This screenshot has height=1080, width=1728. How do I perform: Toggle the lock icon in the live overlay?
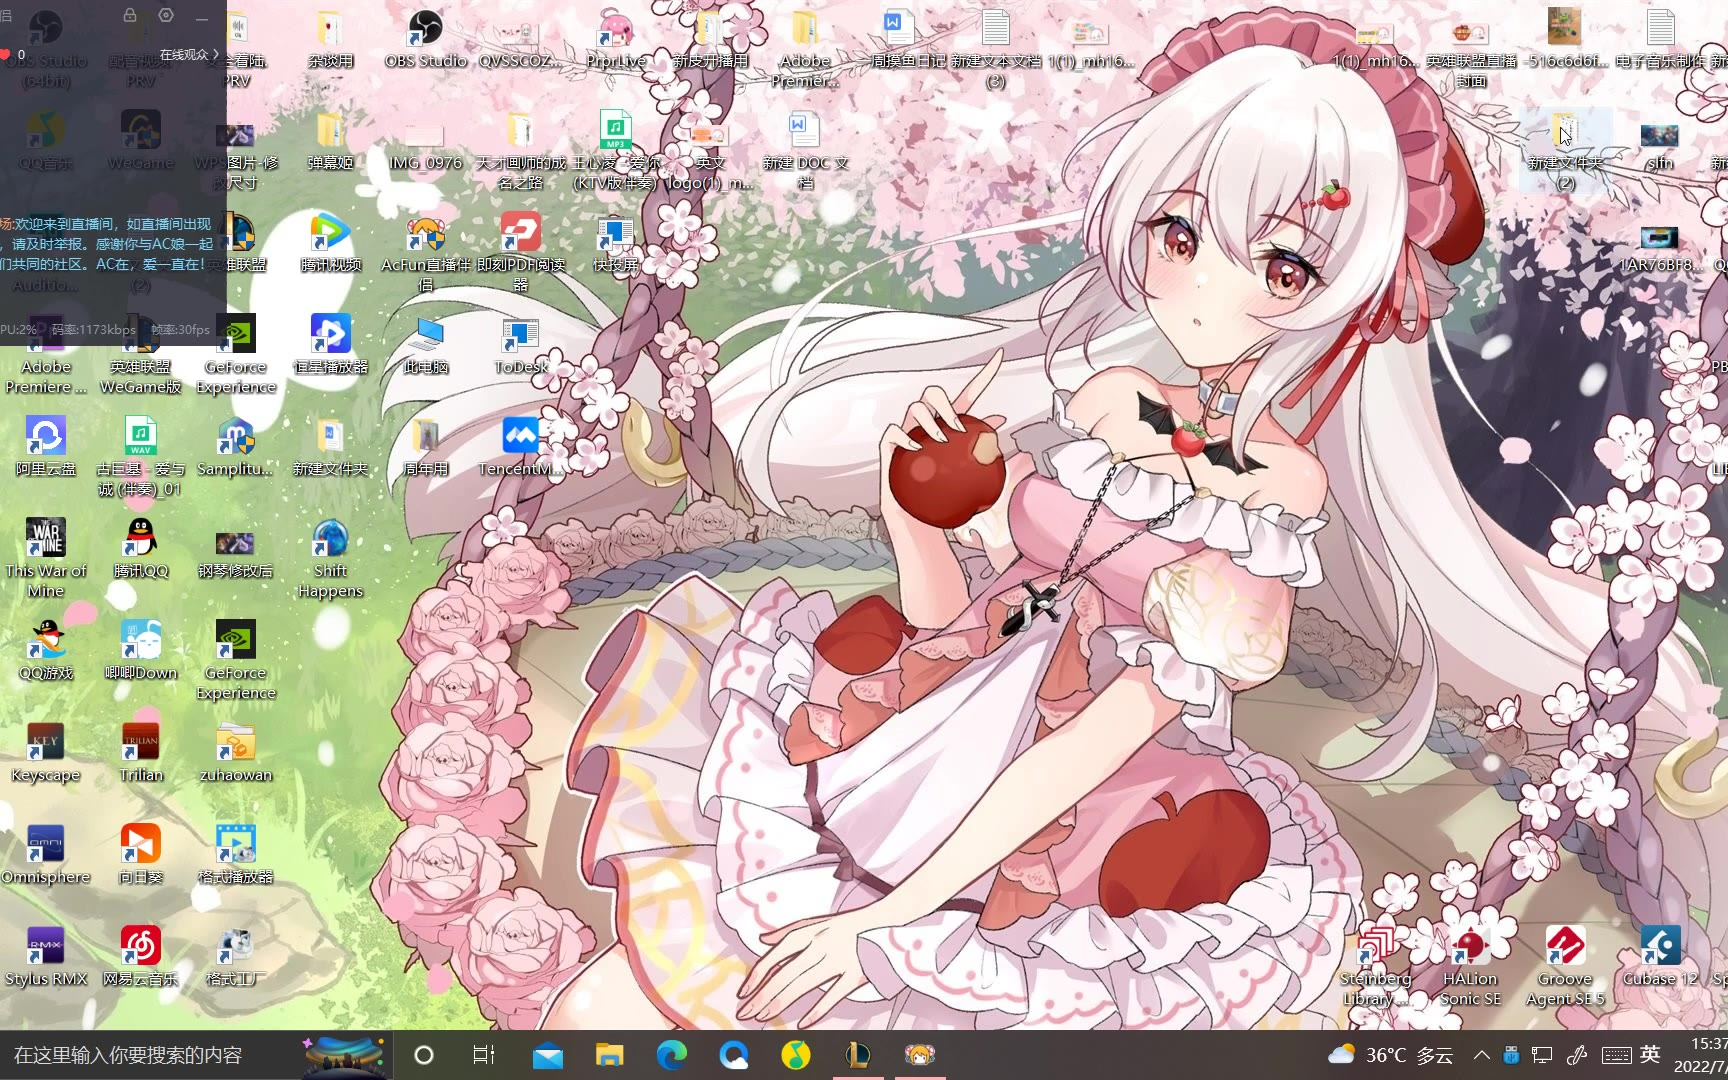click(x=130, y=16)
